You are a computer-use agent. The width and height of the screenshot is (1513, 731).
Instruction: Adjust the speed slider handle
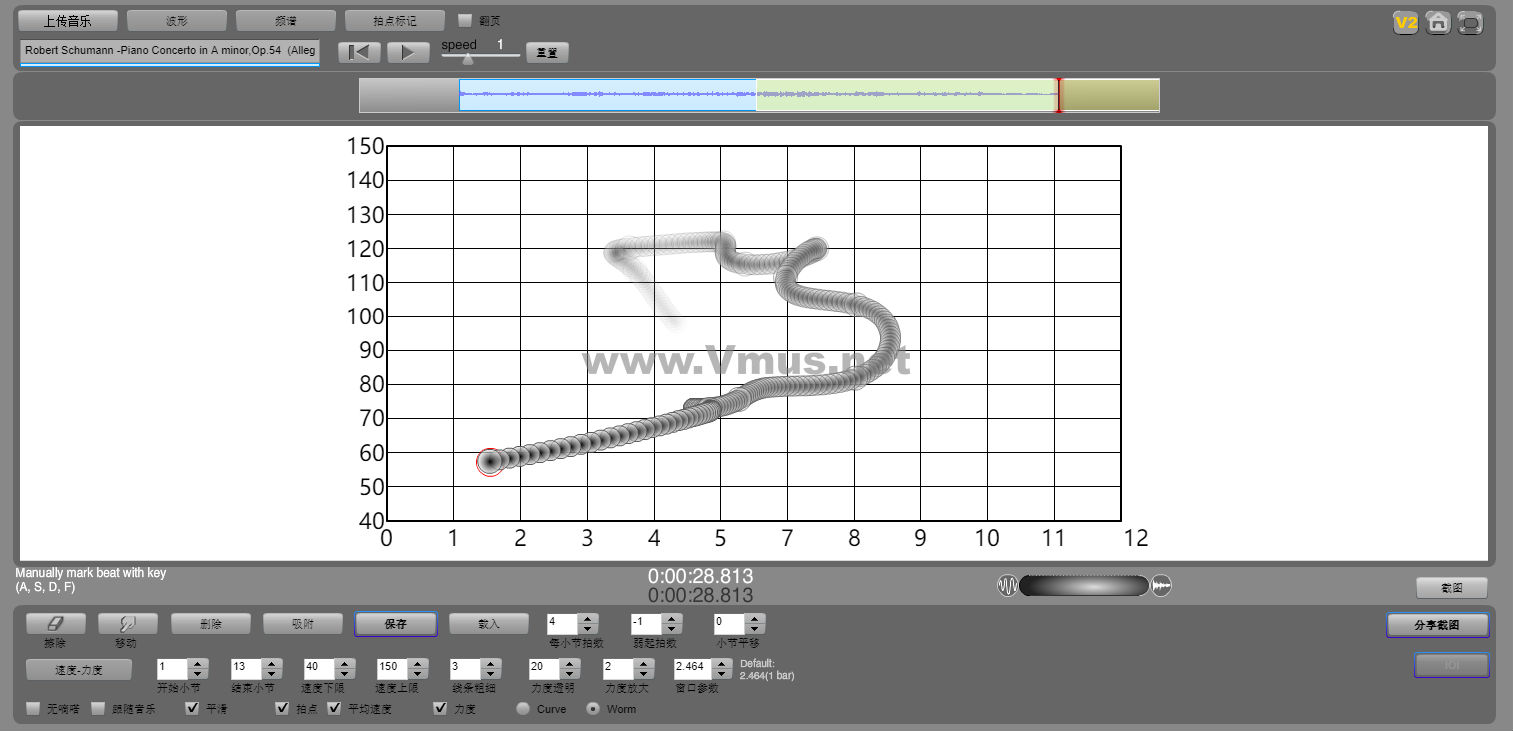pyautogui.click(x=467, y=58)
